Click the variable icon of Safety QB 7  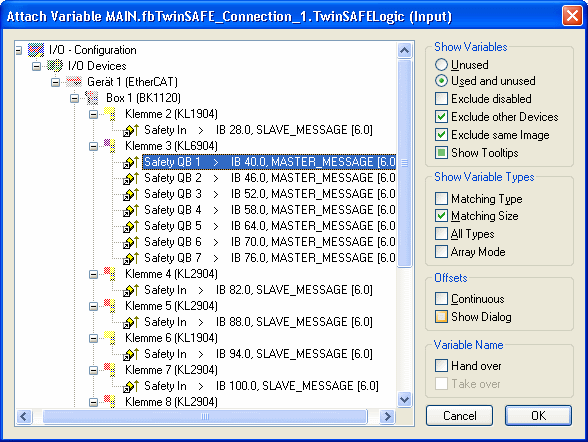pyautogui.click(x=131, y=258)
